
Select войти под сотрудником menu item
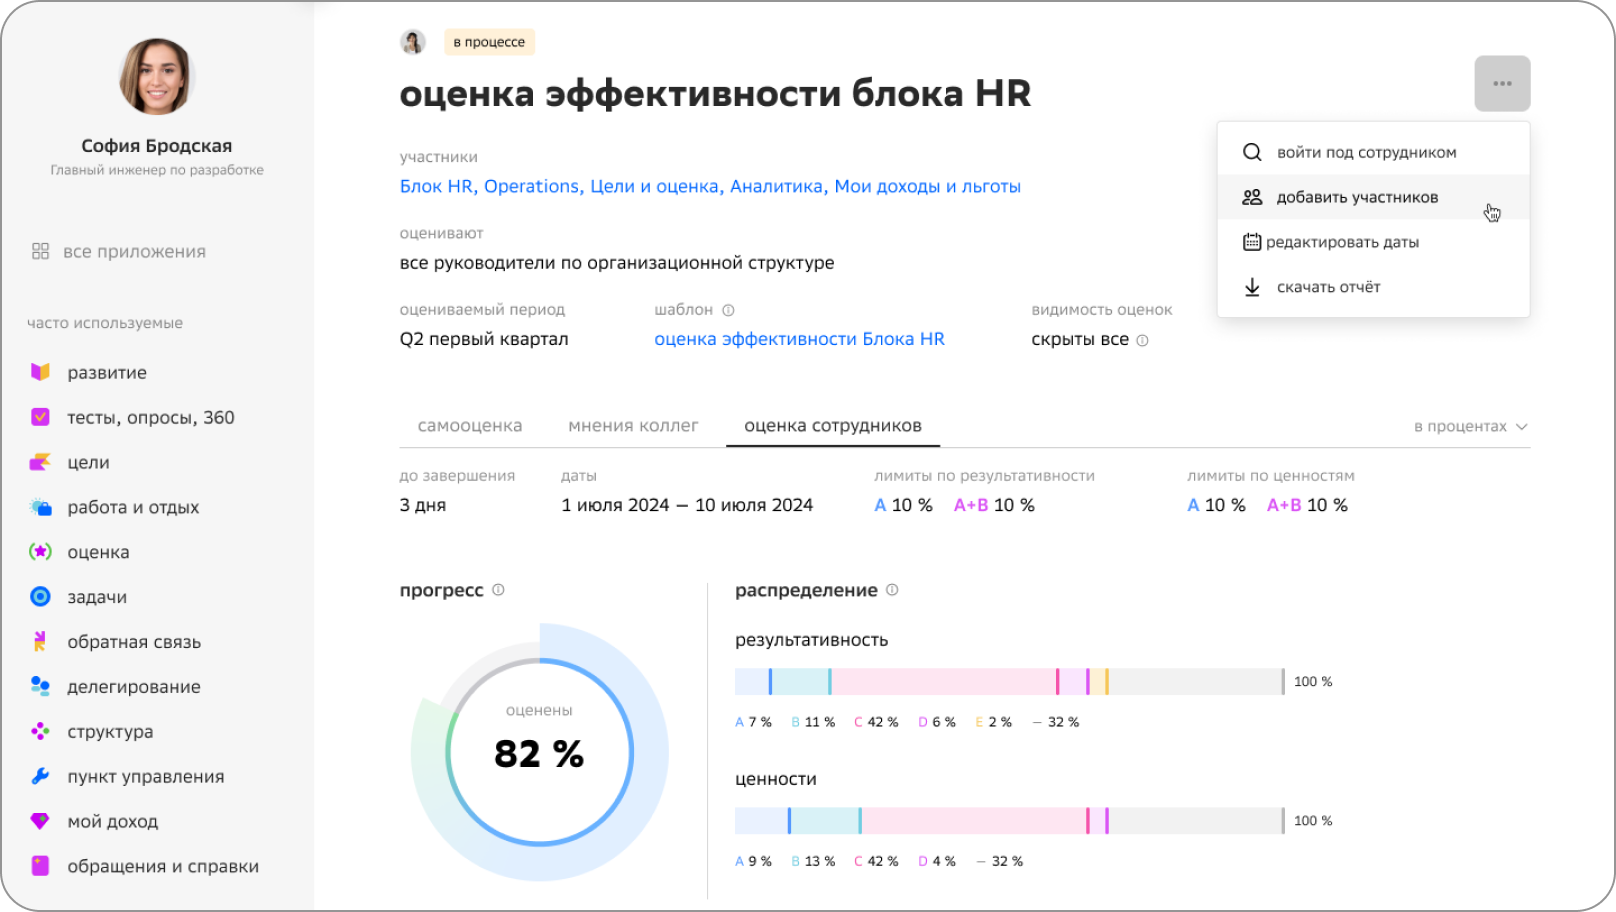1366,153
